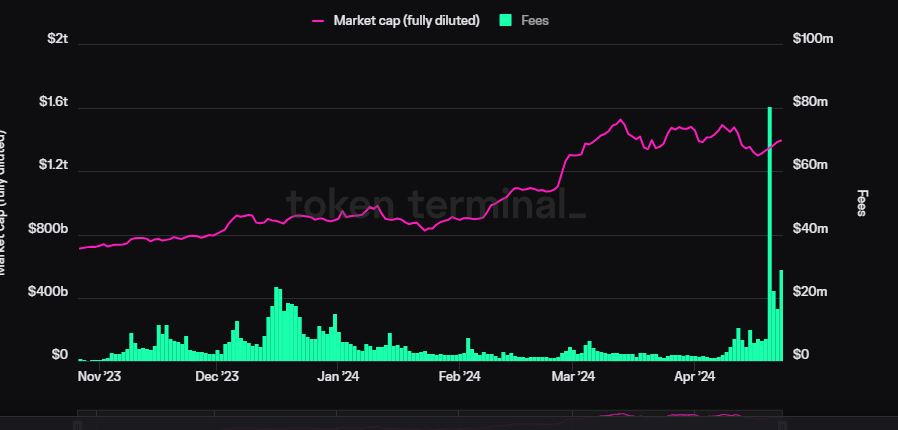The width and height of the screenshot is (898, 430).
Task: Click the Nov '23 x-axis label
Action: click(x=100, y=377)
